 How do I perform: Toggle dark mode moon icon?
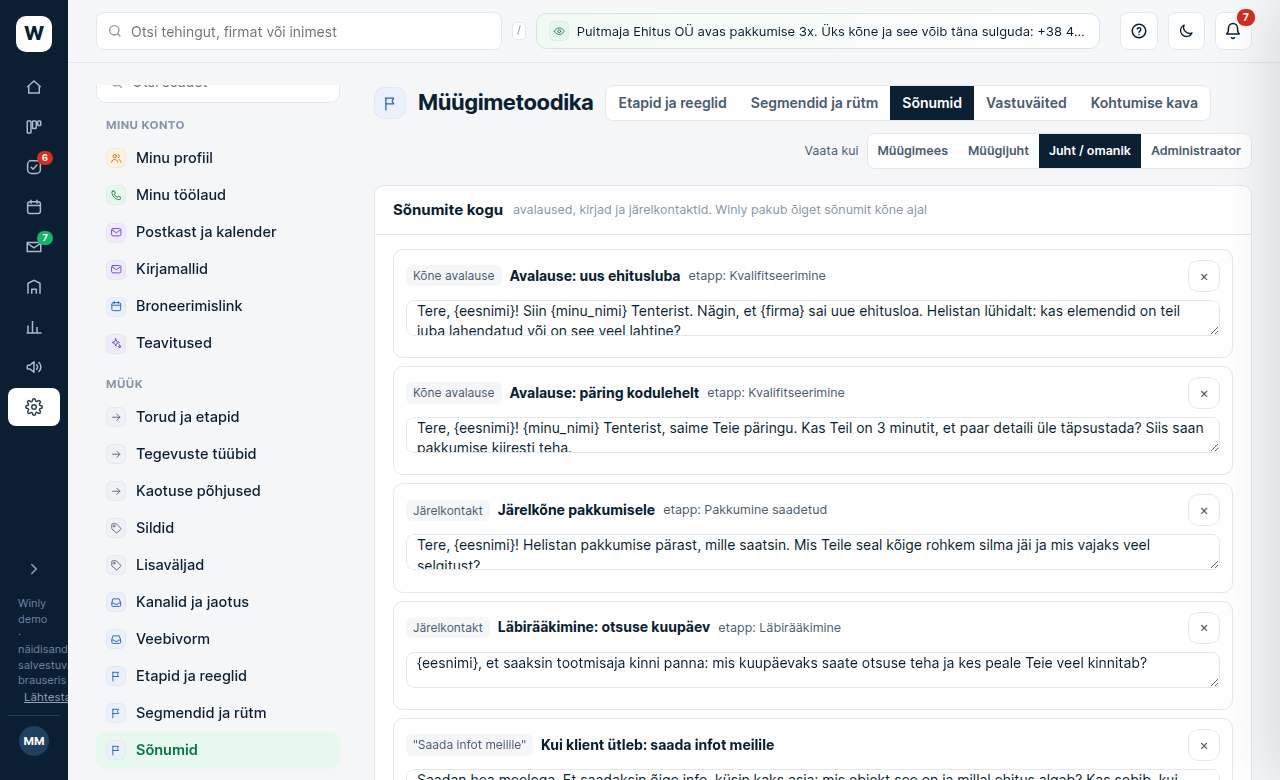1186,31
